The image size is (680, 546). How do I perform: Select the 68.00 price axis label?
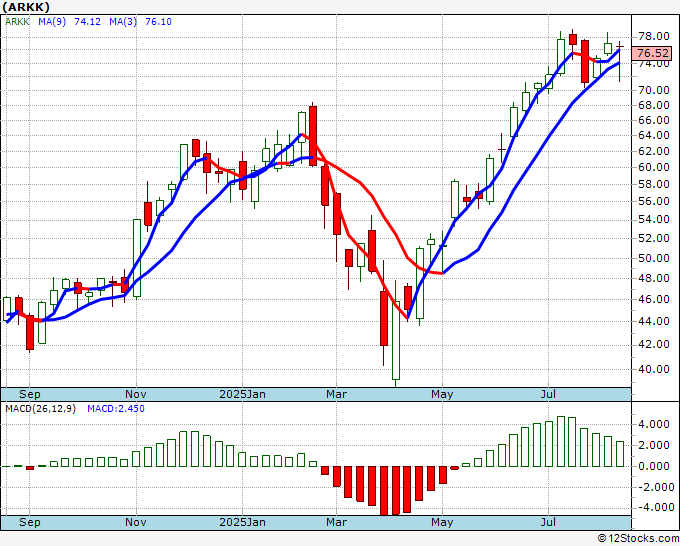(x=654, y=105)
